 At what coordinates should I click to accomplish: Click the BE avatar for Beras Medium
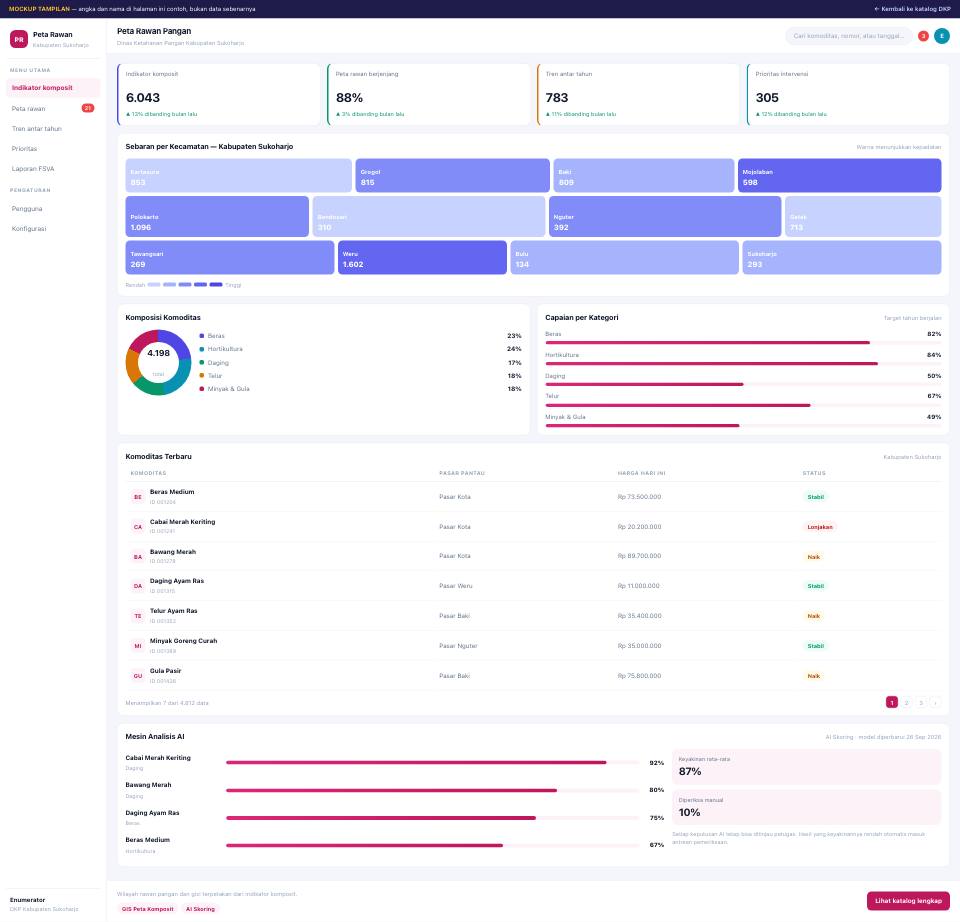click(138, 497)
